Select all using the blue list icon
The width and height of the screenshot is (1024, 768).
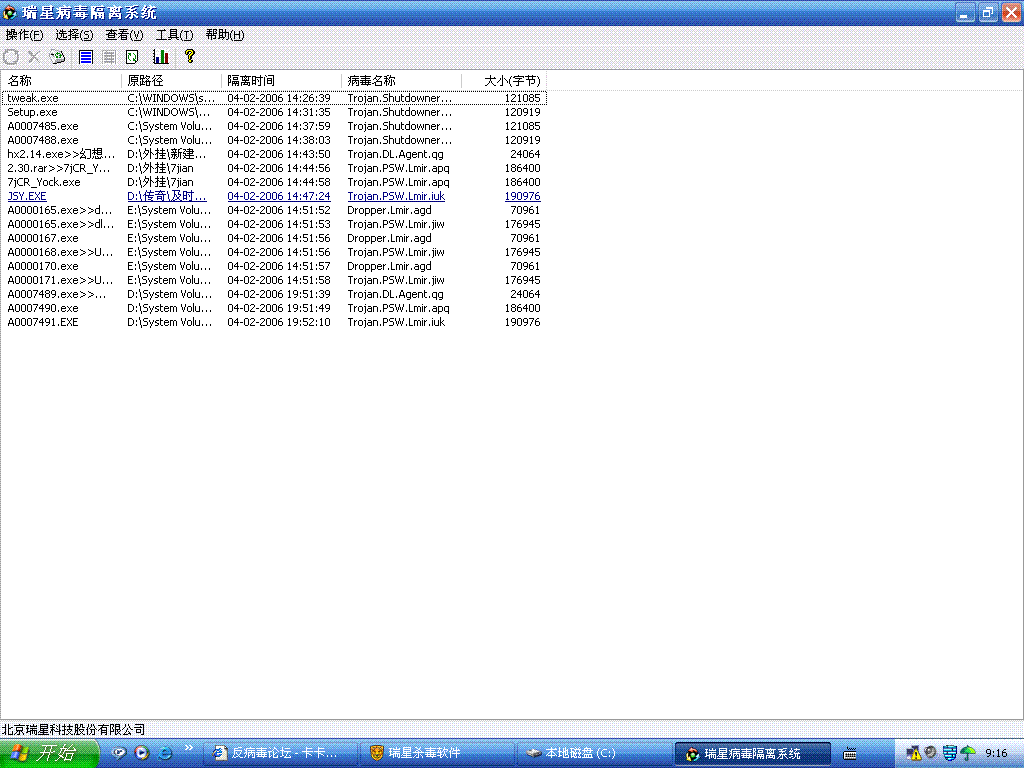pyautogui.click(x=86, y=57)
